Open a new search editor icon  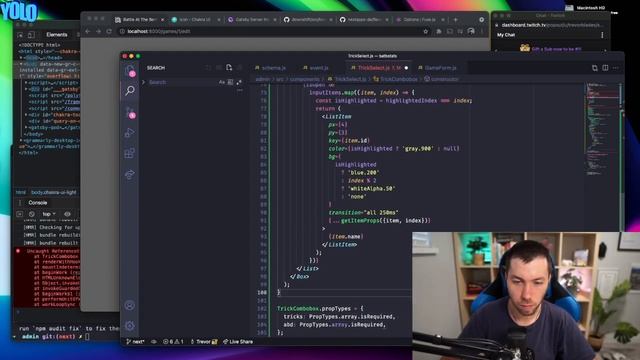(x=229, y=68)
